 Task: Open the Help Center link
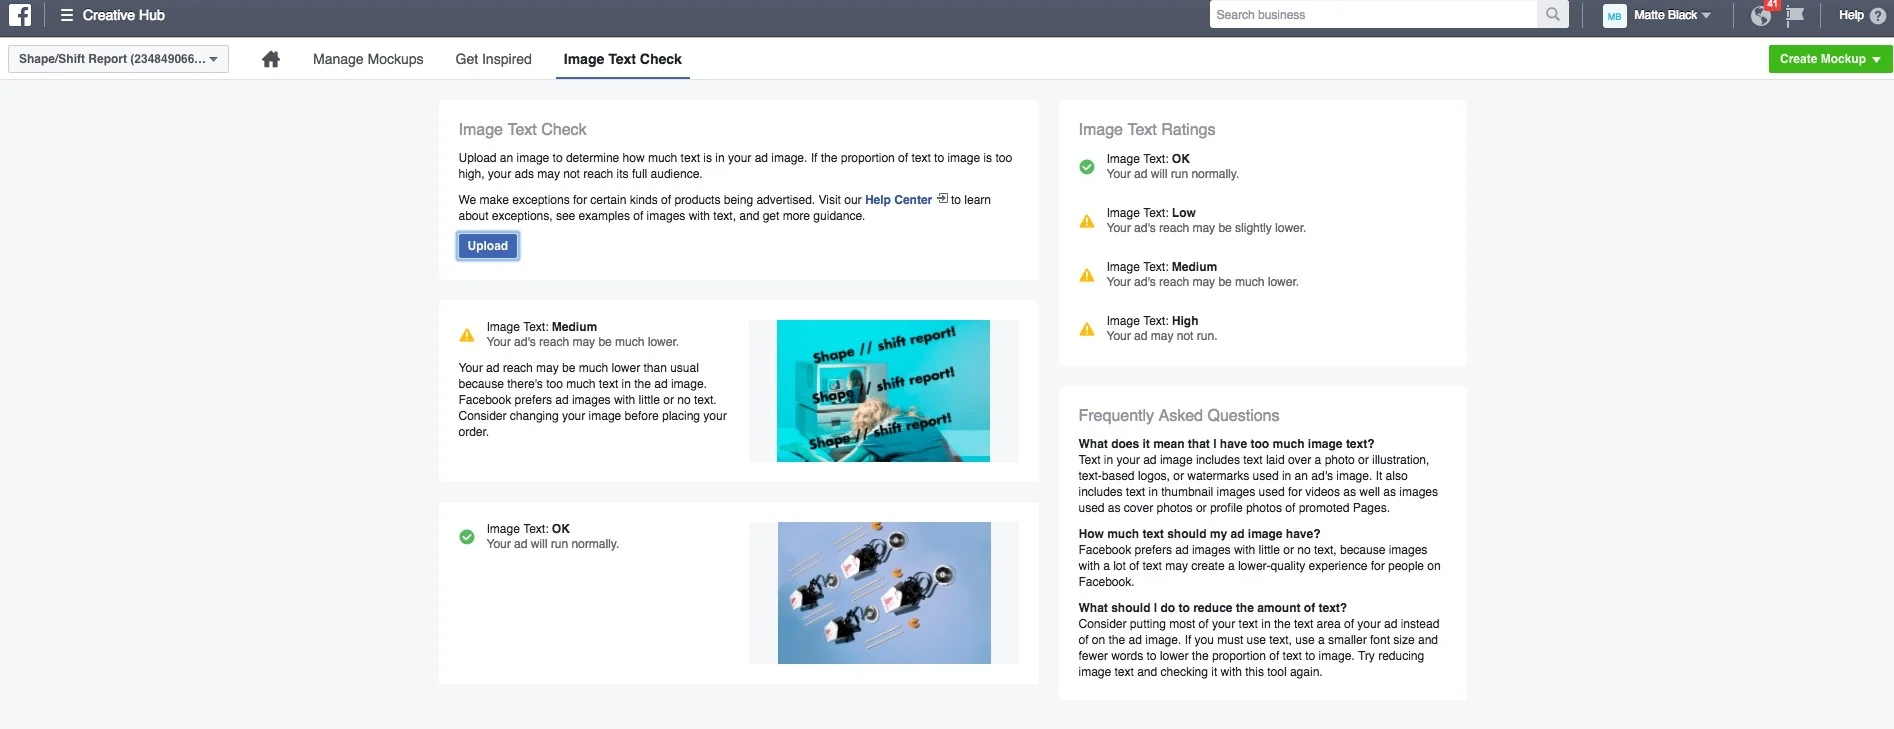898,200
